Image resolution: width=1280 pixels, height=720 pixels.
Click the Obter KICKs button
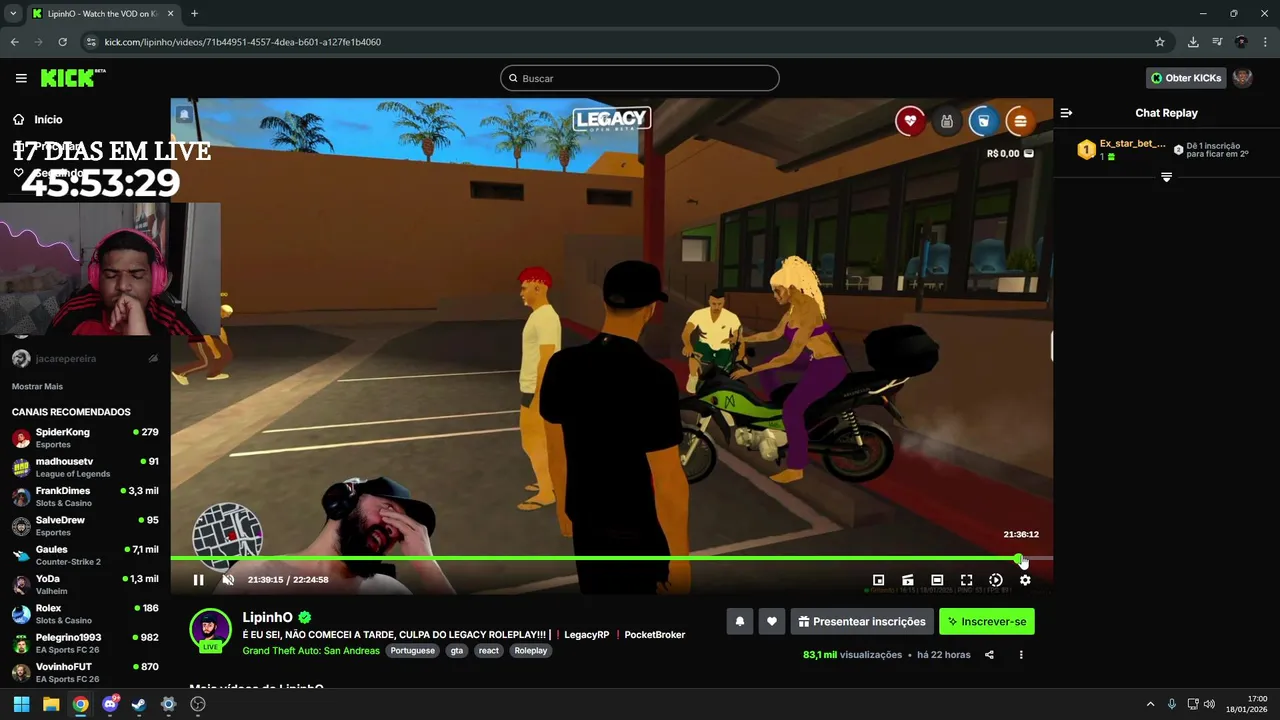1186,78
